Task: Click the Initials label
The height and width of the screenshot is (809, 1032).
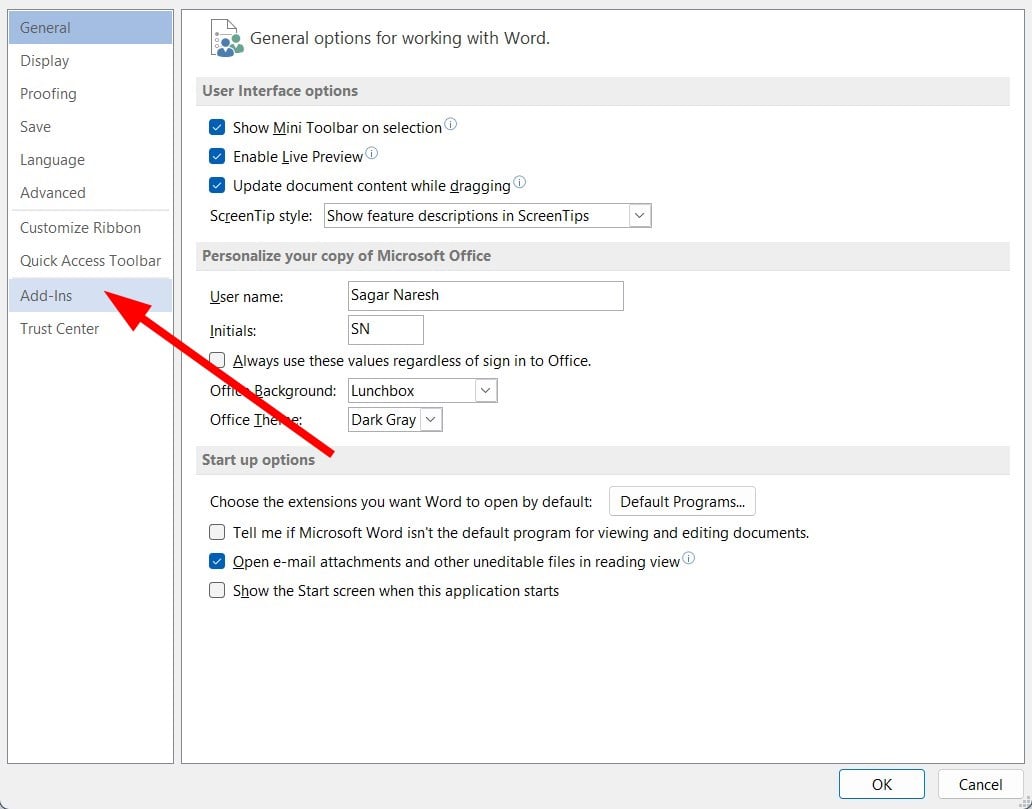Action: point(233,330)
